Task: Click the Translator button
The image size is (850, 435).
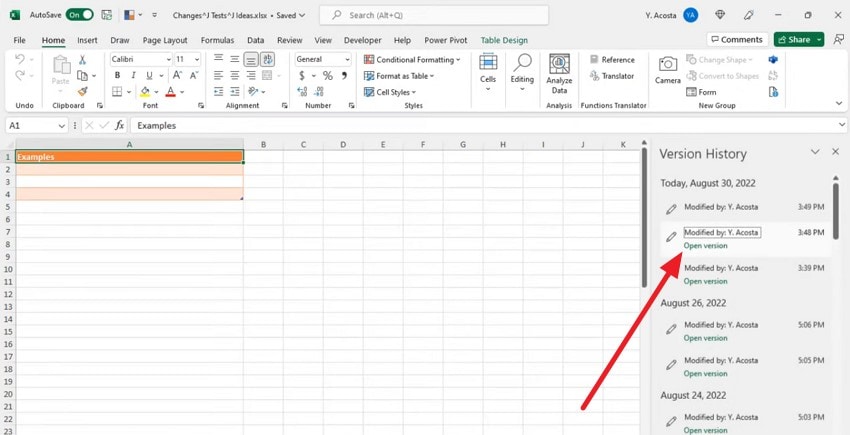Action: pyautogui.click(x=612, y=76)
